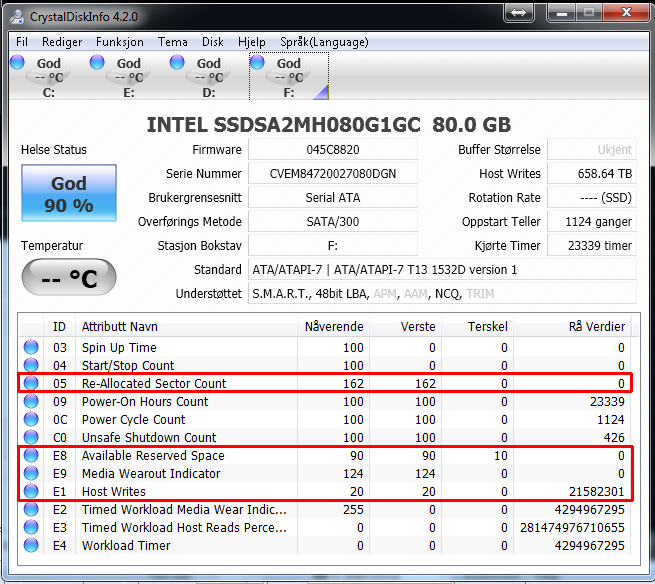The image size is (655, 584).
Task: Click the Understøttet features field
Action: coord(442,294)
